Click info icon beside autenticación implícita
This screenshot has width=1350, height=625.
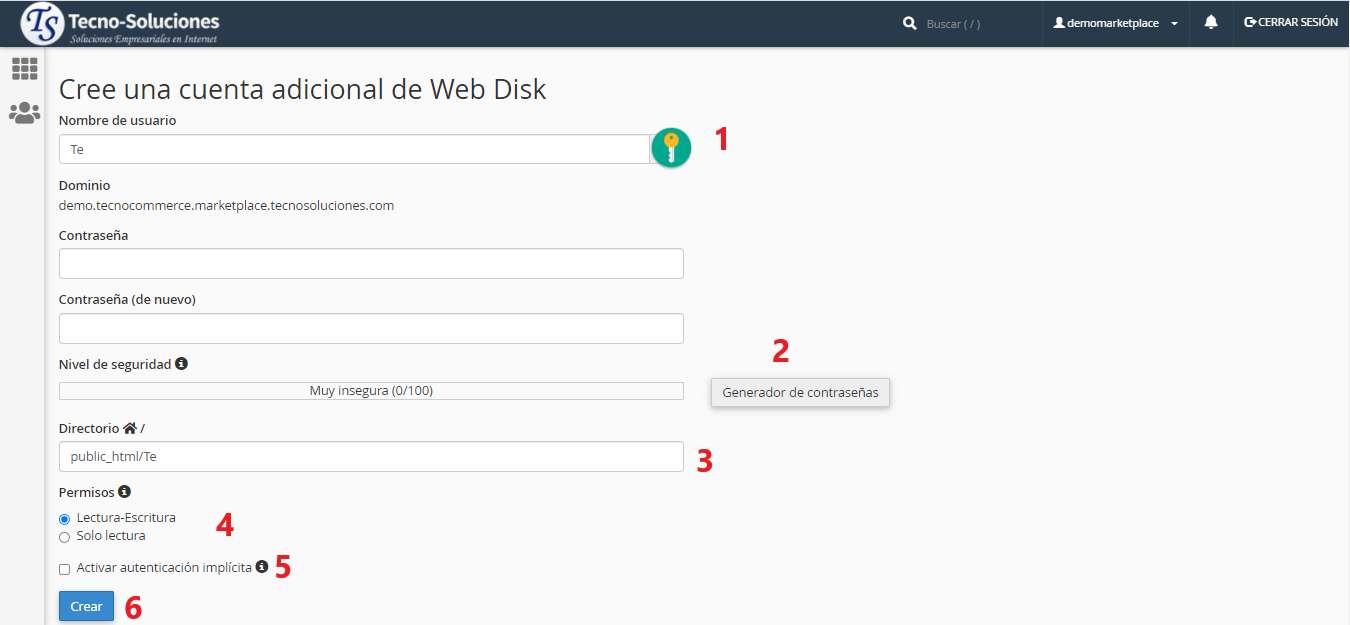tap(262, 567)
